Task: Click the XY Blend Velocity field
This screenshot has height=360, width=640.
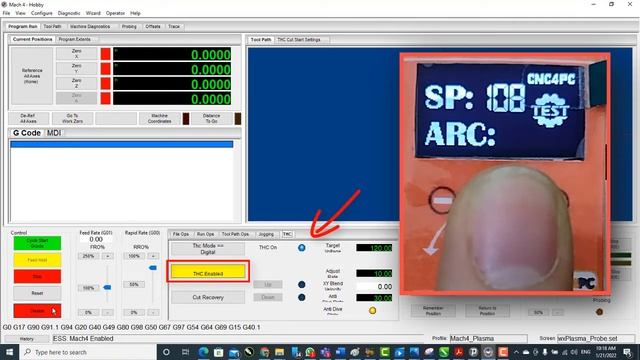Action: [374, 287]
